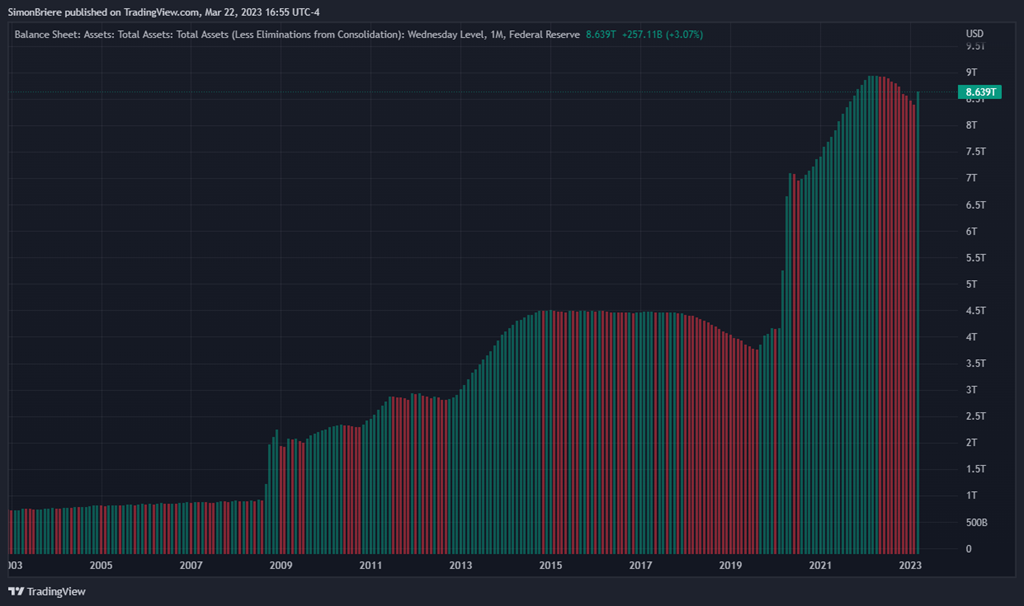The height and width of the screenshot is (606, 1024).
Task: Click the 2021 label on the time axis
Action: coord(820,565)
